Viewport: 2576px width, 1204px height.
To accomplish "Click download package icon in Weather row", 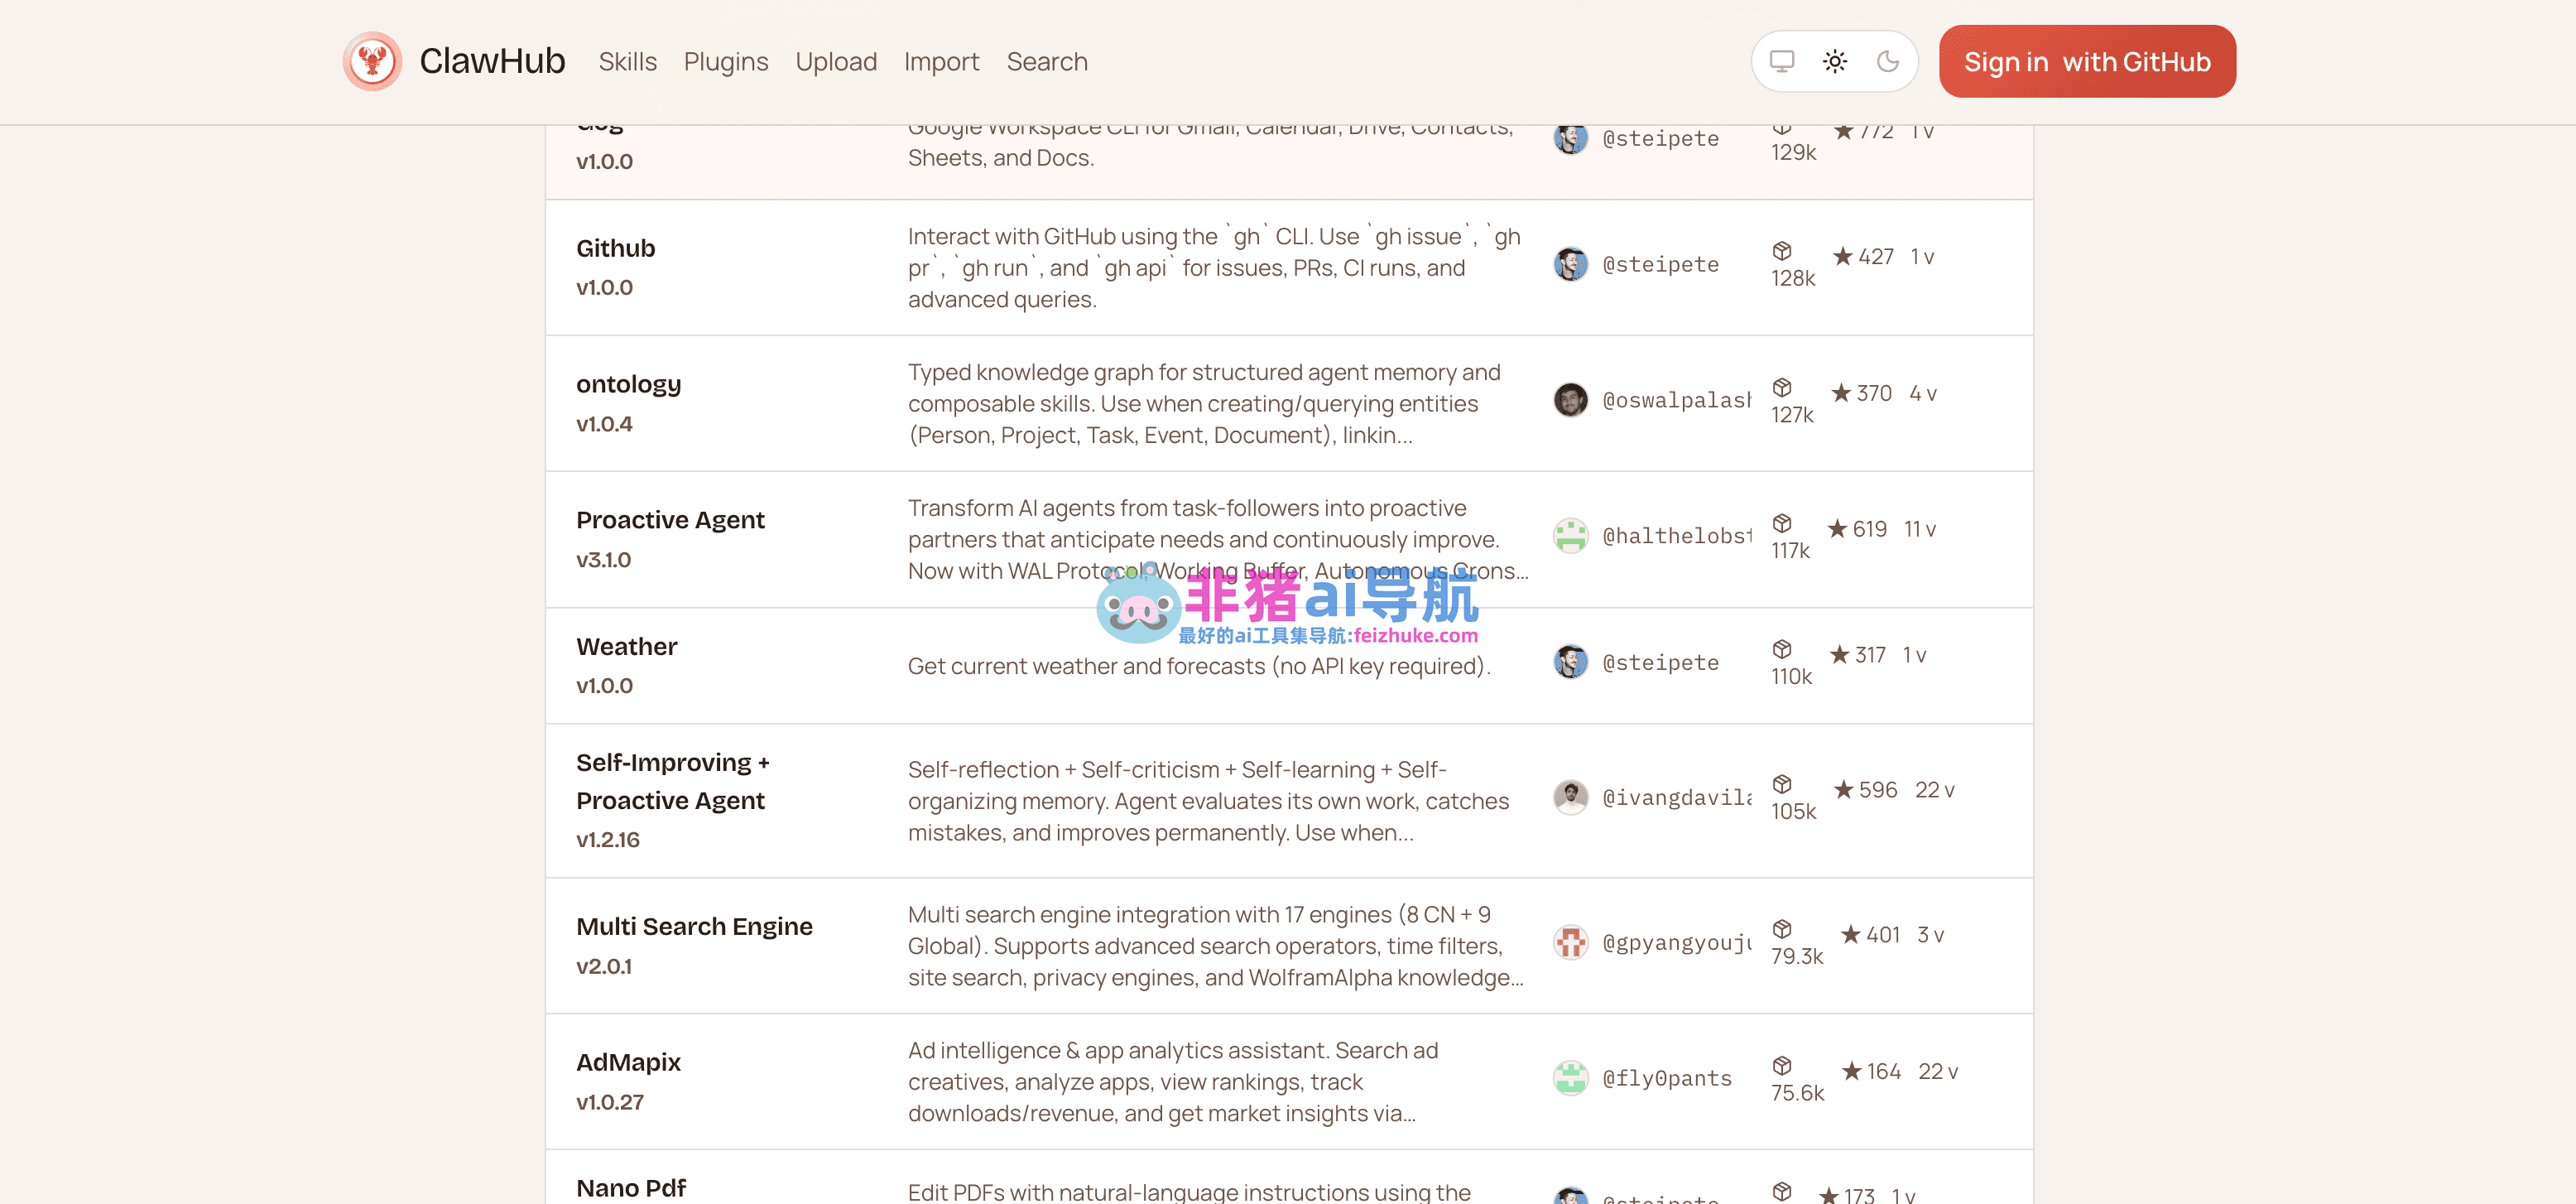I will point(1781,650).
